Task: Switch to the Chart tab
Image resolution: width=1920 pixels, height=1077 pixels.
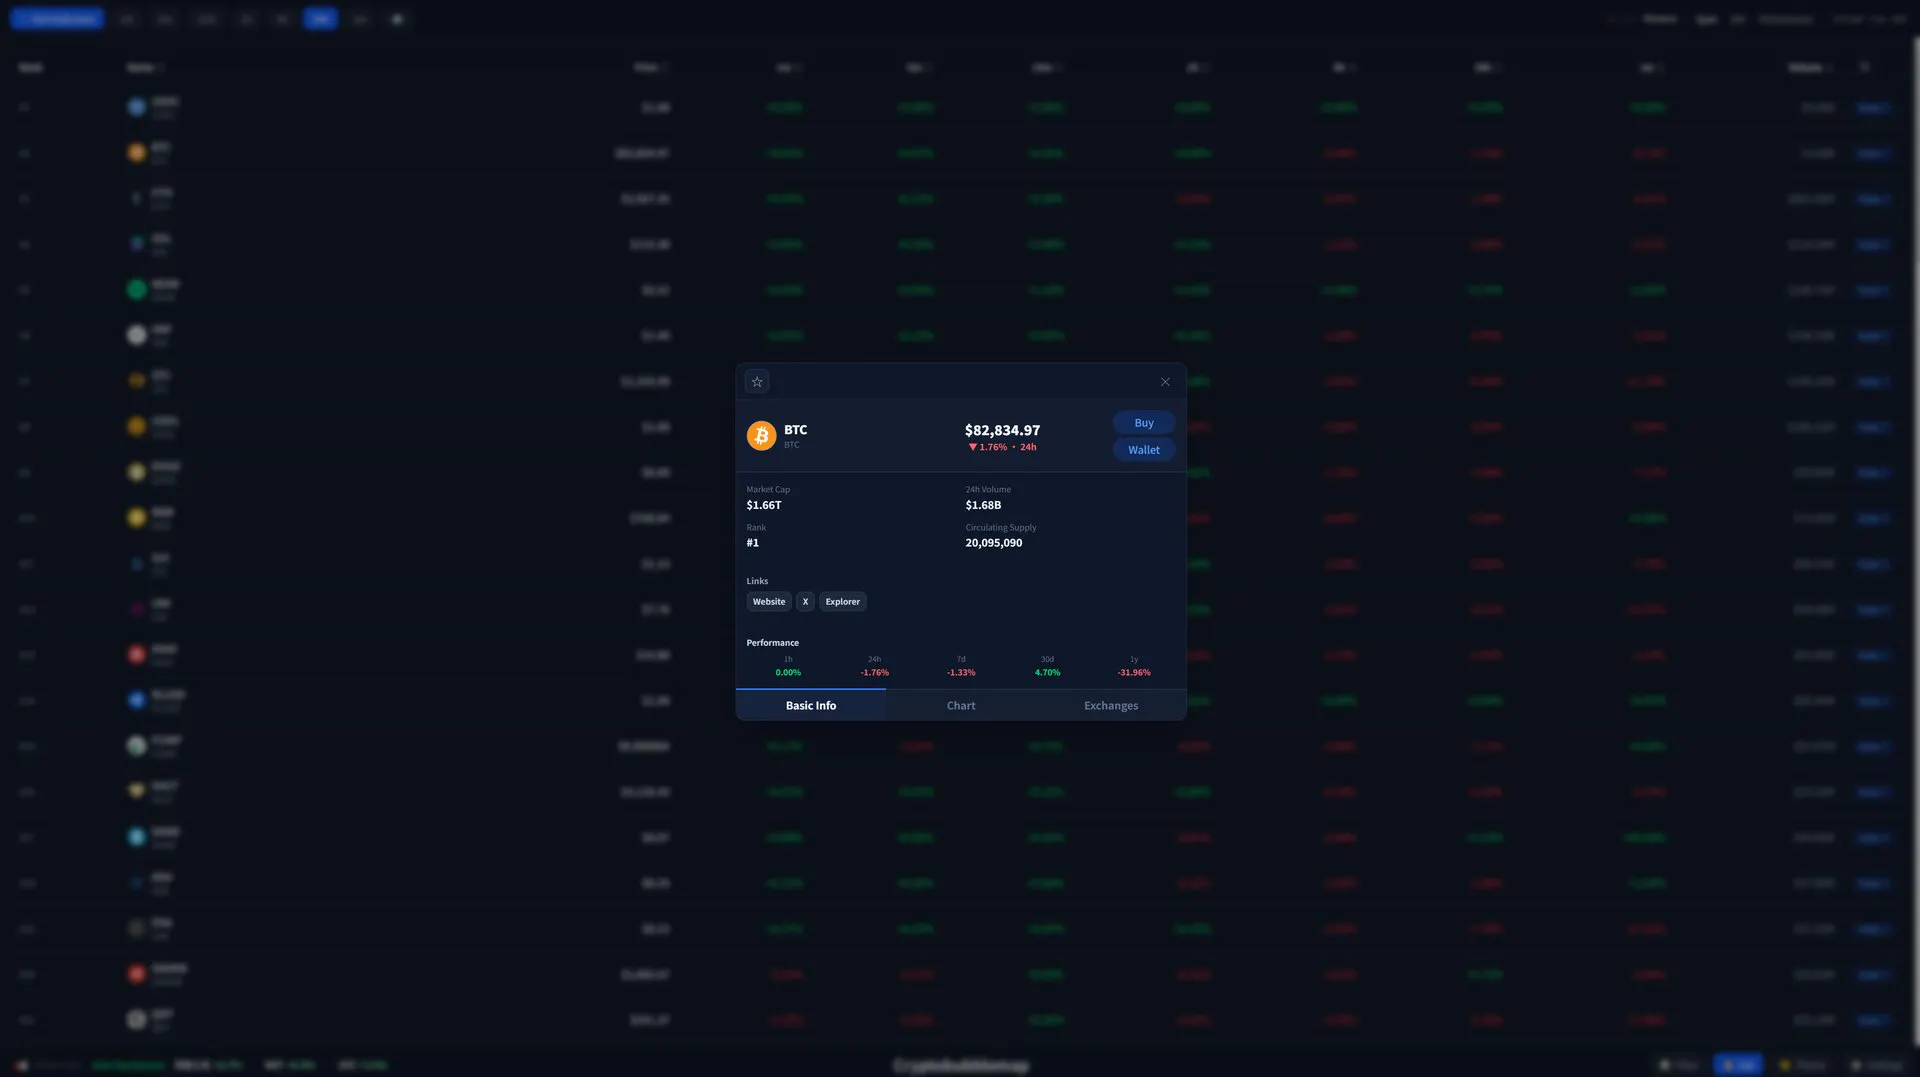Action: click(x=961, y=705)
